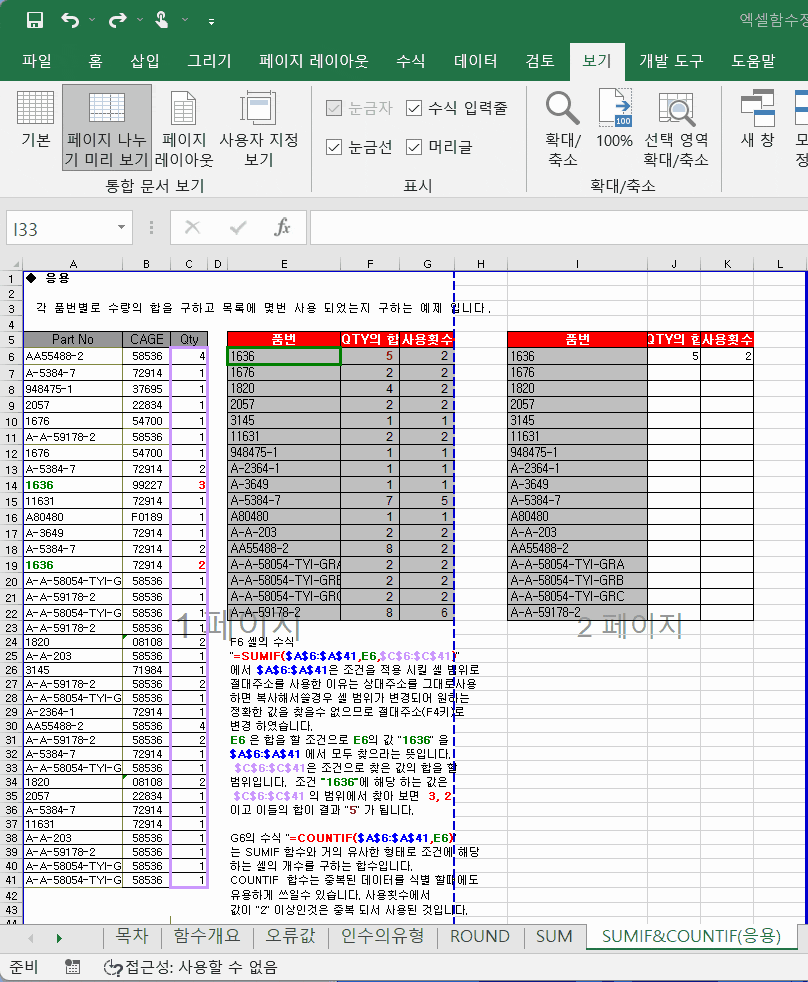Open the SUM sheet tab

(554, 936)
